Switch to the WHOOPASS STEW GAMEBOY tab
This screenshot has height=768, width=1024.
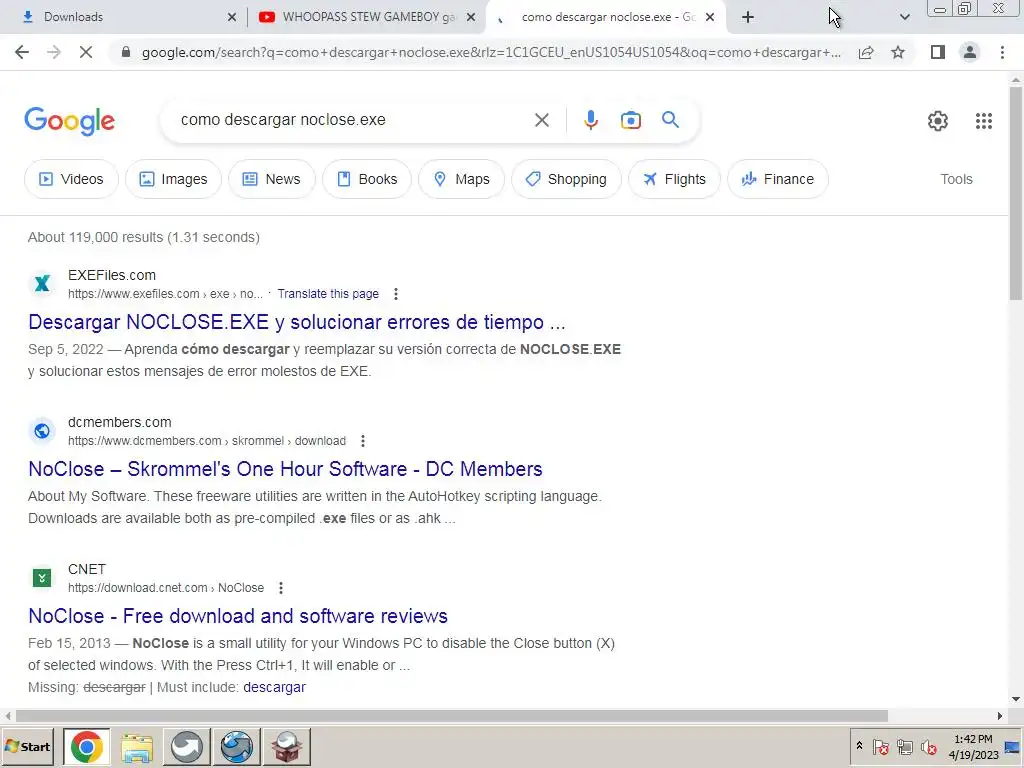point(366,17)
